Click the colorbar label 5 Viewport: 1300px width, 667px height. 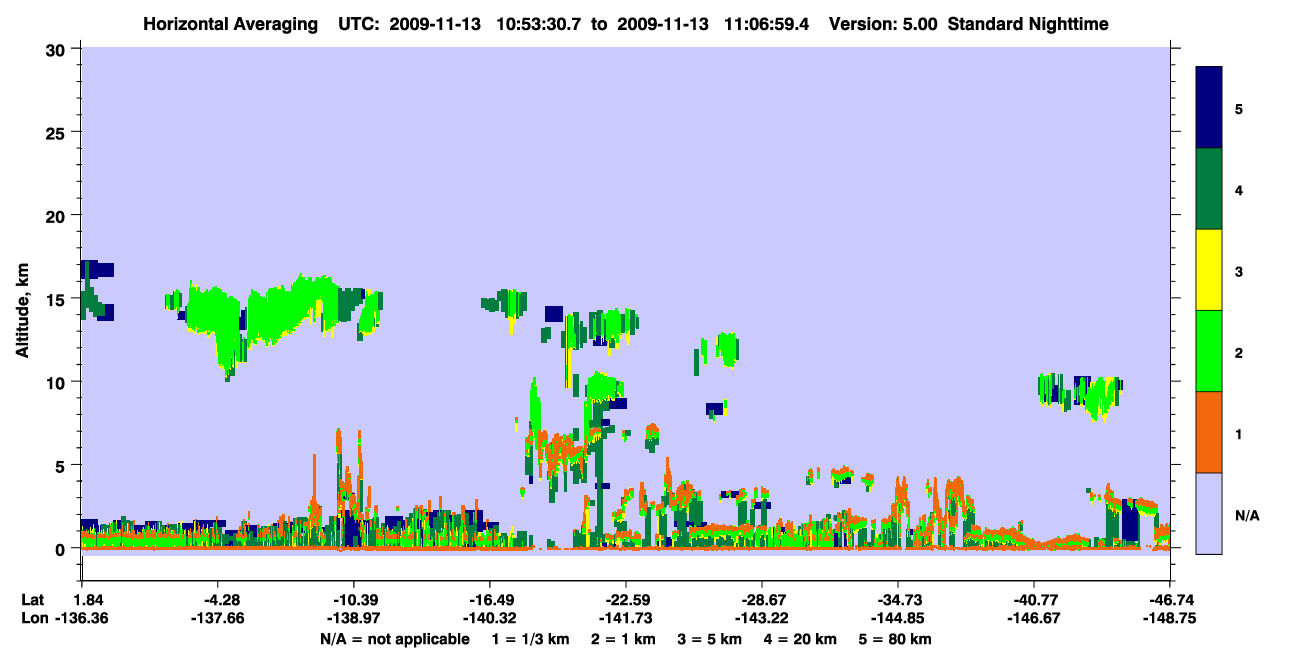1238,108
